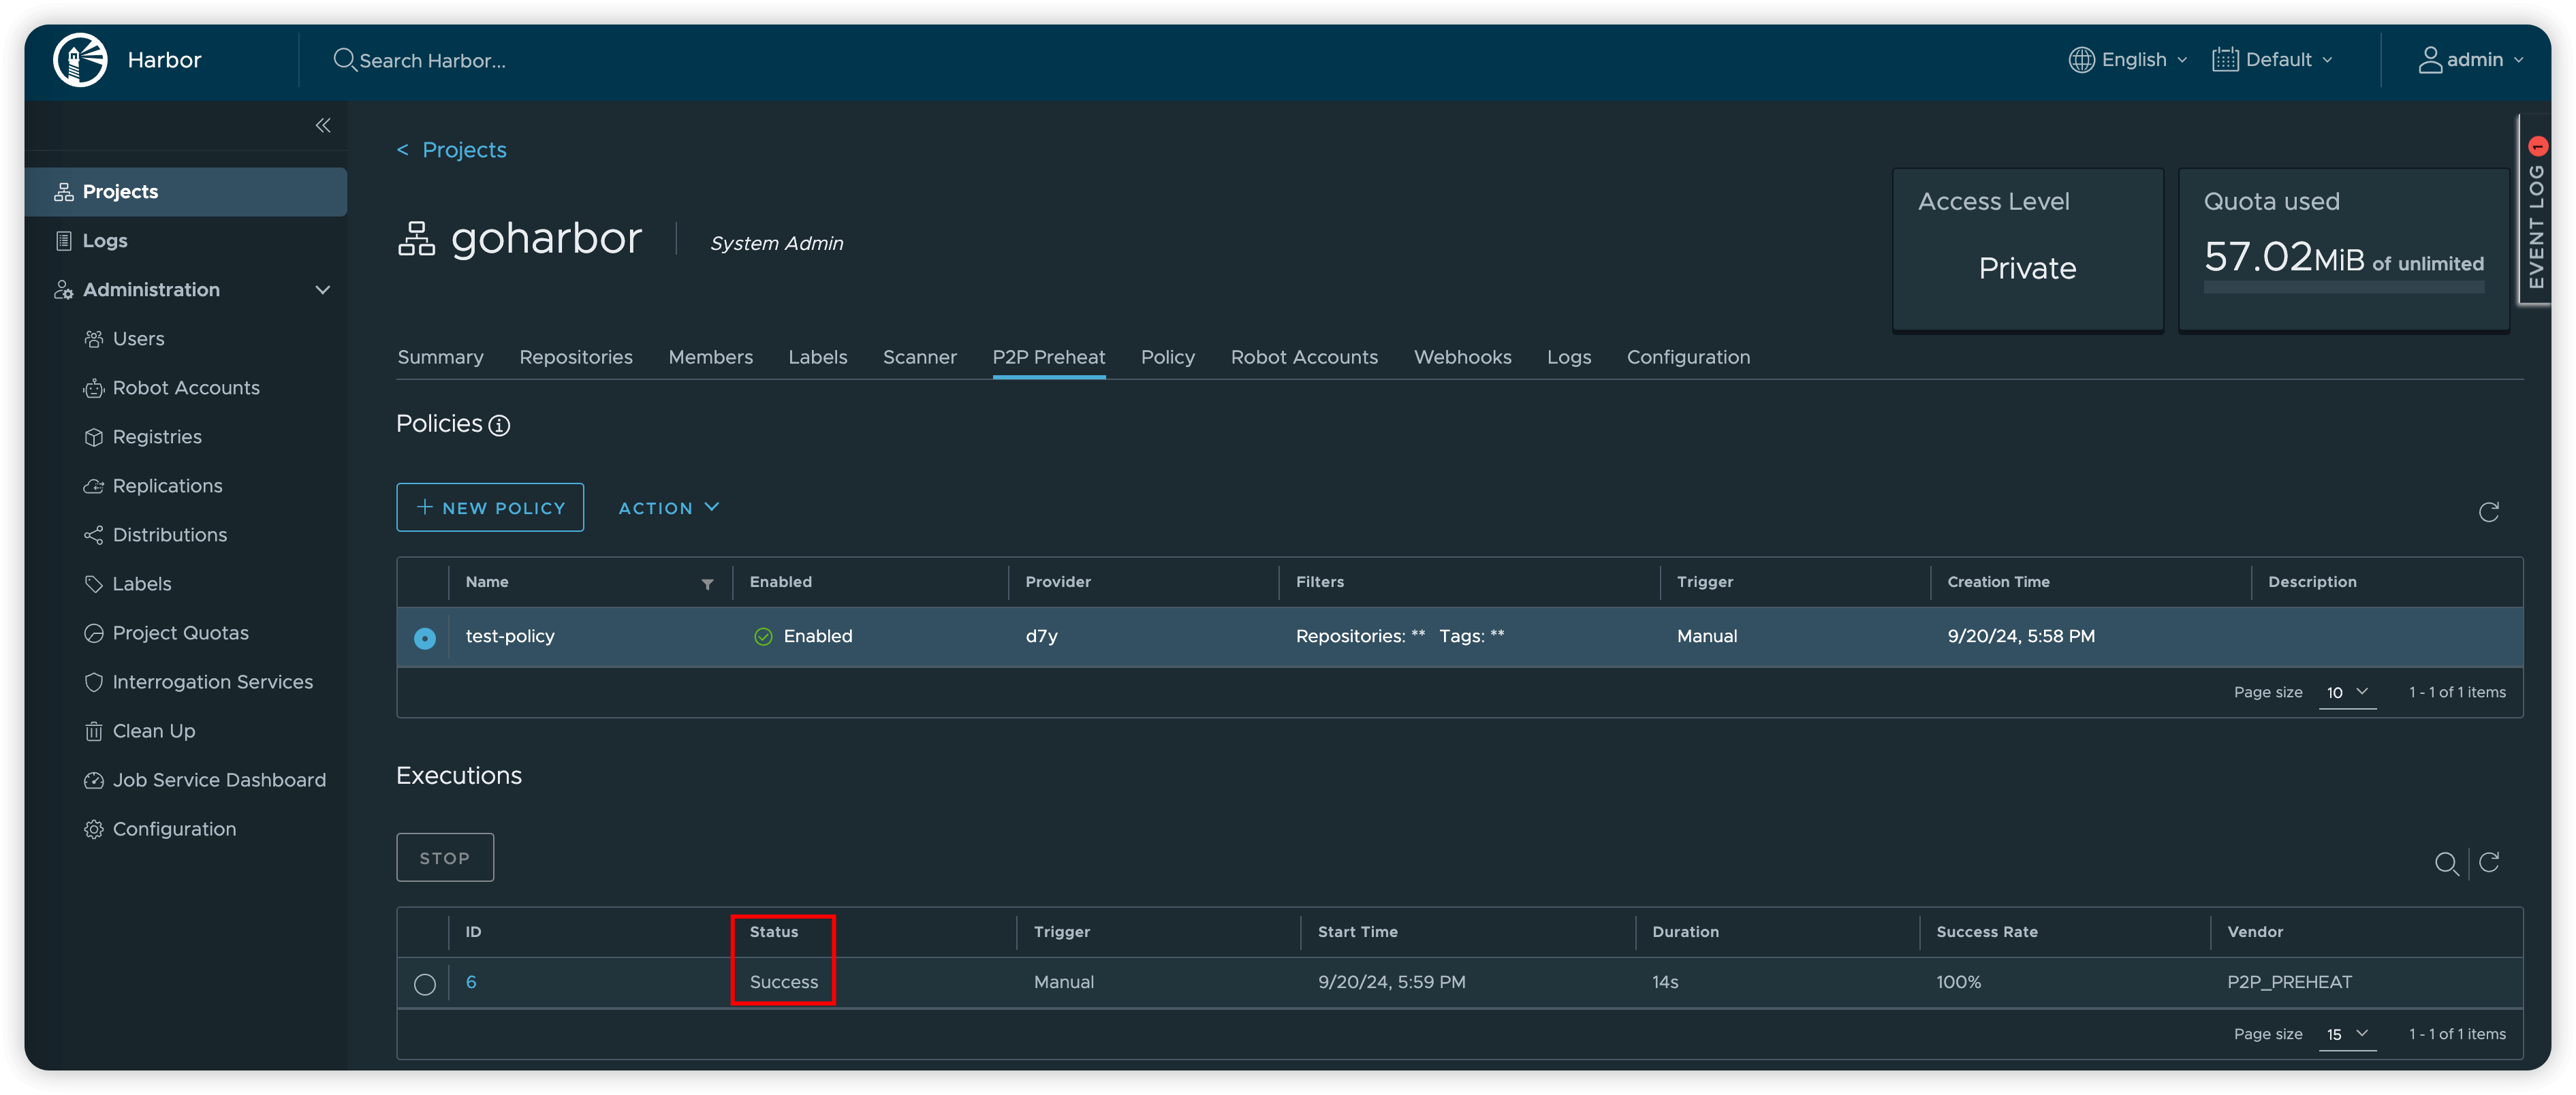Switch to the Webhooks tab
The width and height of the screenshot is (2576, 1095).
click(x=1462, y=357)
